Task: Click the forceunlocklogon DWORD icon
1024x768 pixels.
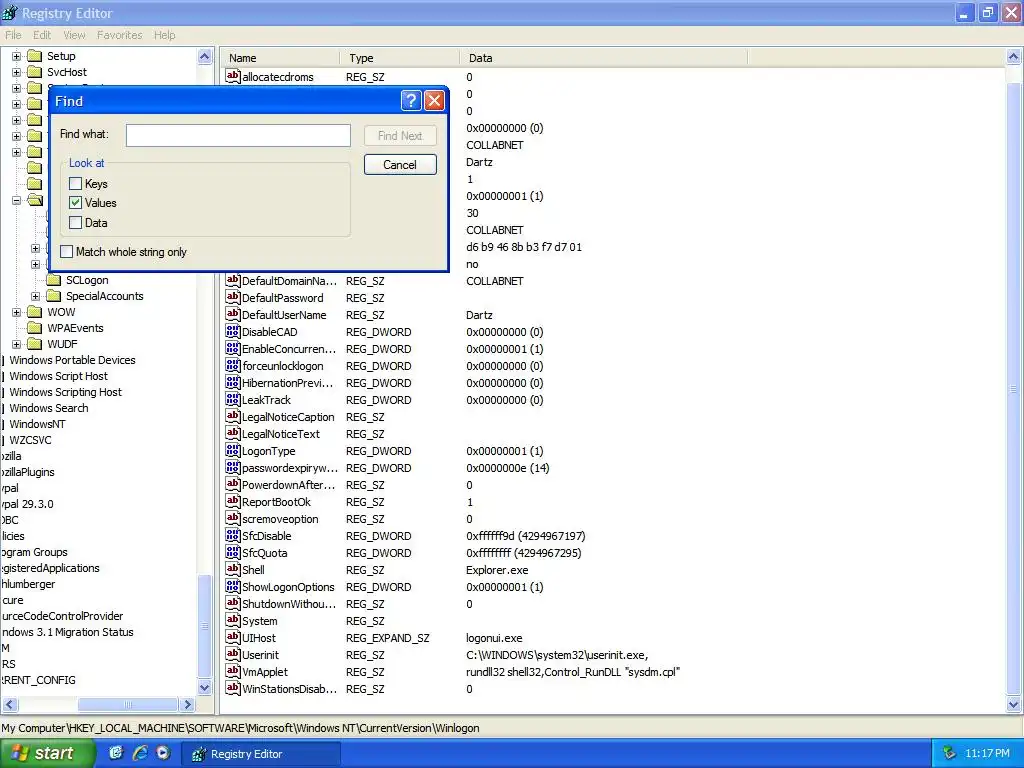Action: pyautogui.click(x=232, y=365)
